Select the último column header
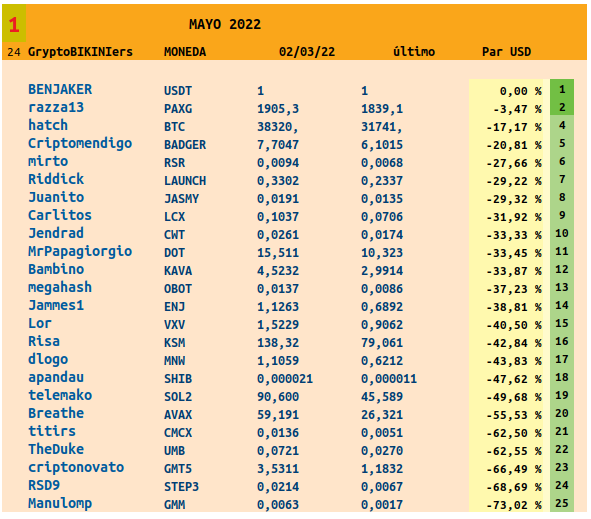591x519 pixels. click(x=414, y=52)
